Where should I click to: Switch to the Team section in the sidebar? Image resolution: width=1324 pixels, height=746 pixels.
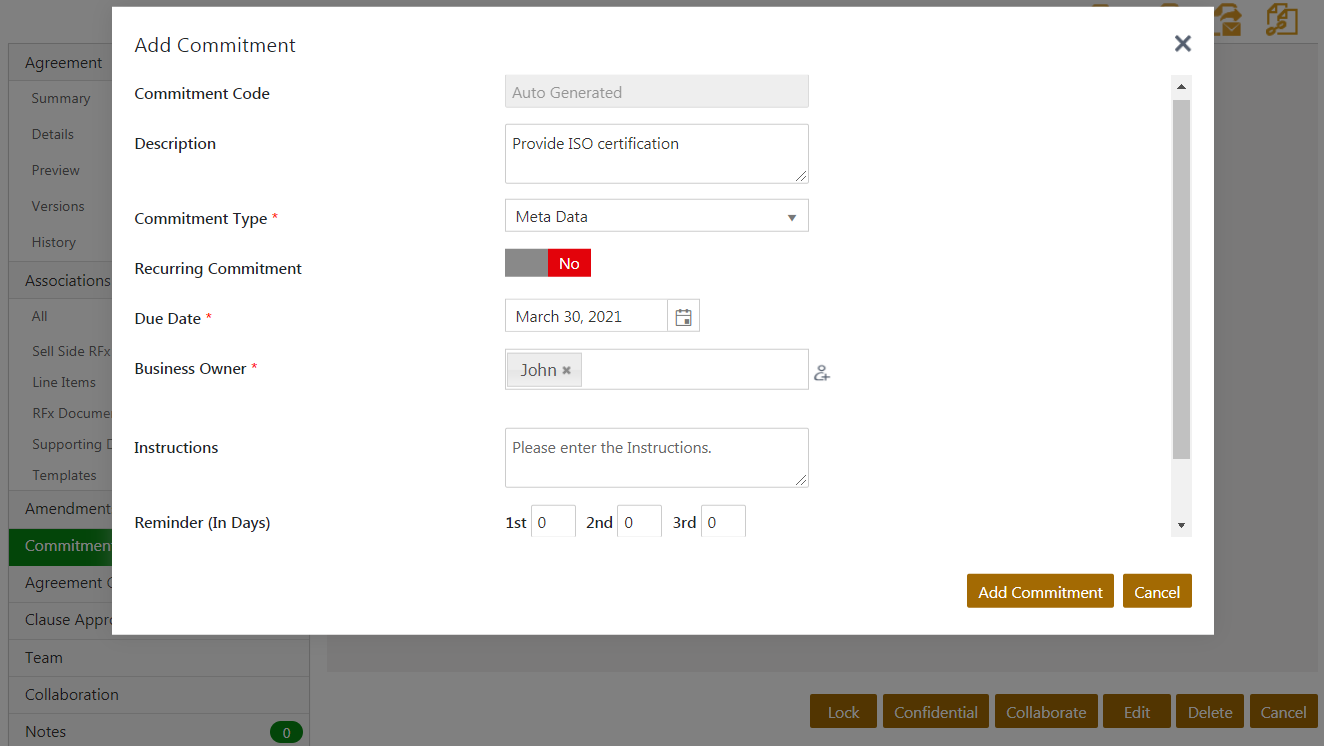tap(44, 658)
